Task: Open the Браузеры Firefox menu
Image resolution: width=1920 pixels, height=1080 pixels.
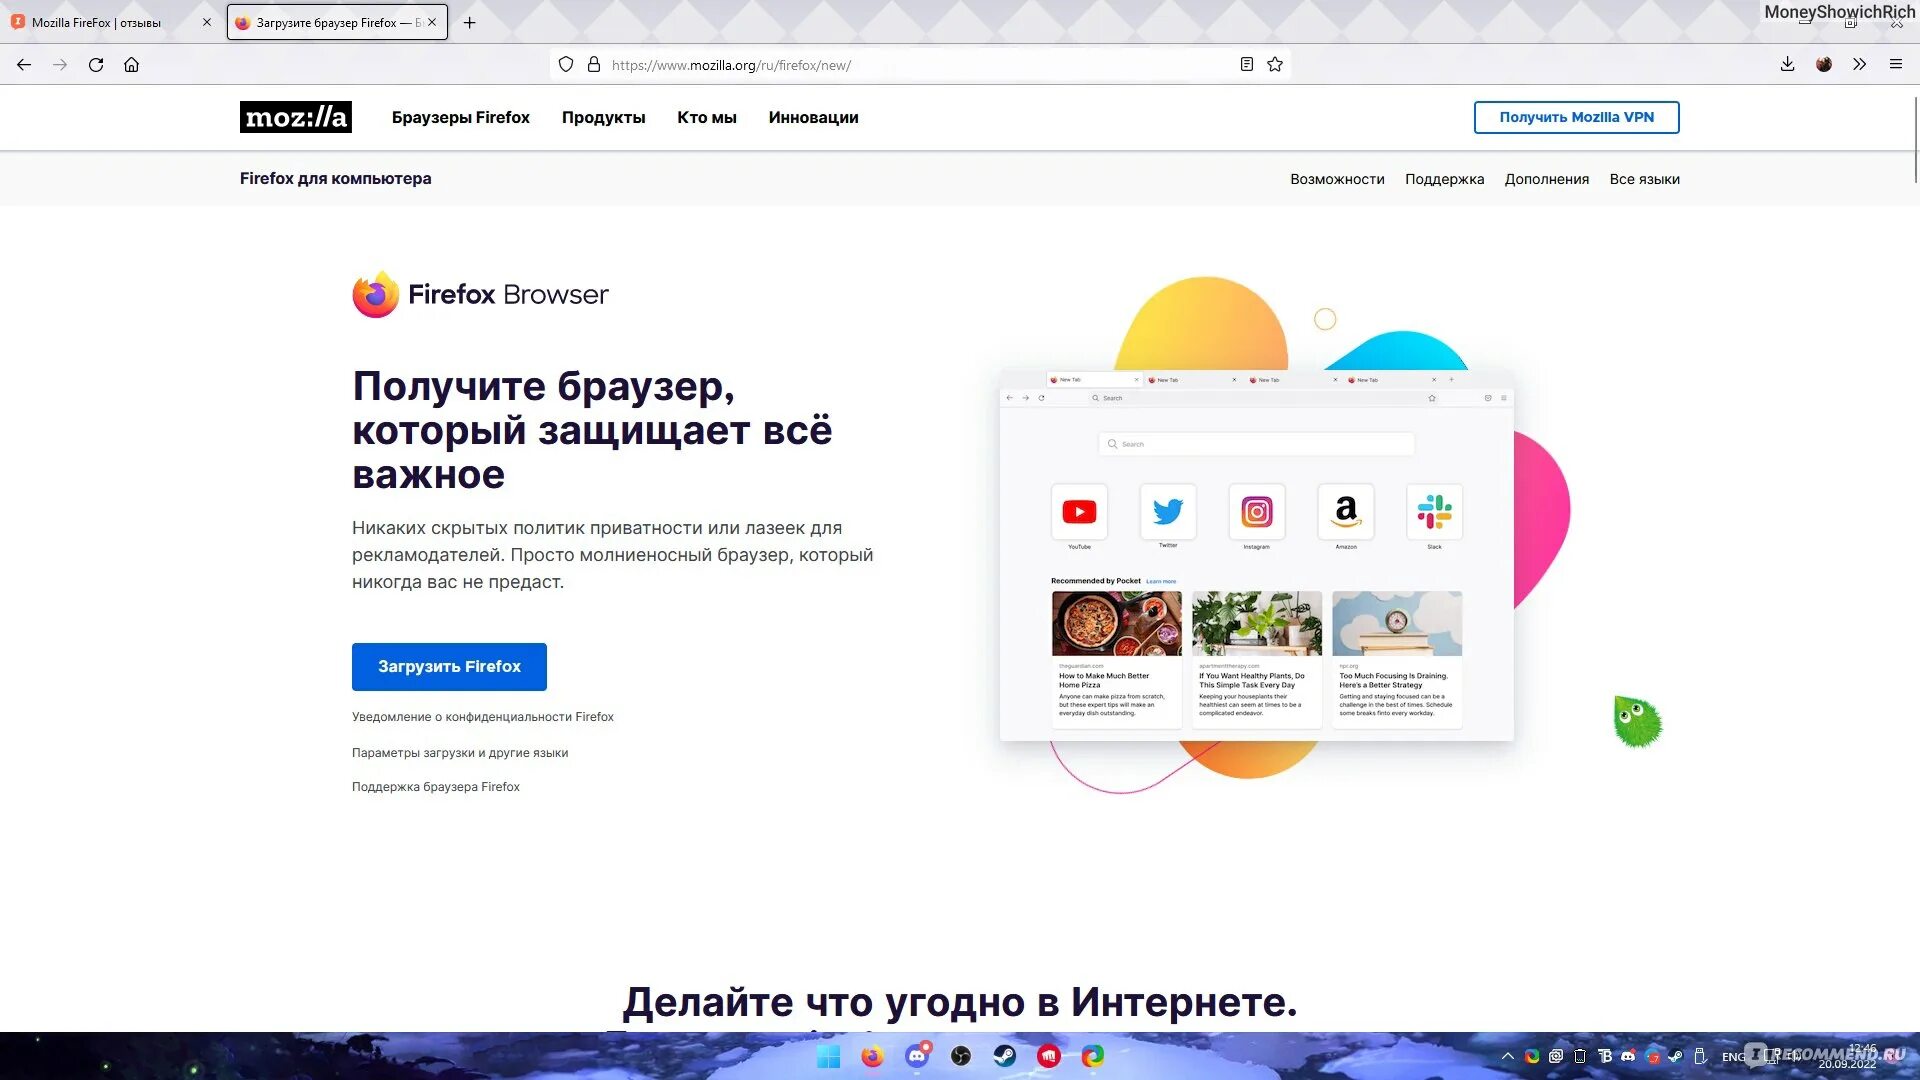Action: pos(460,117)
